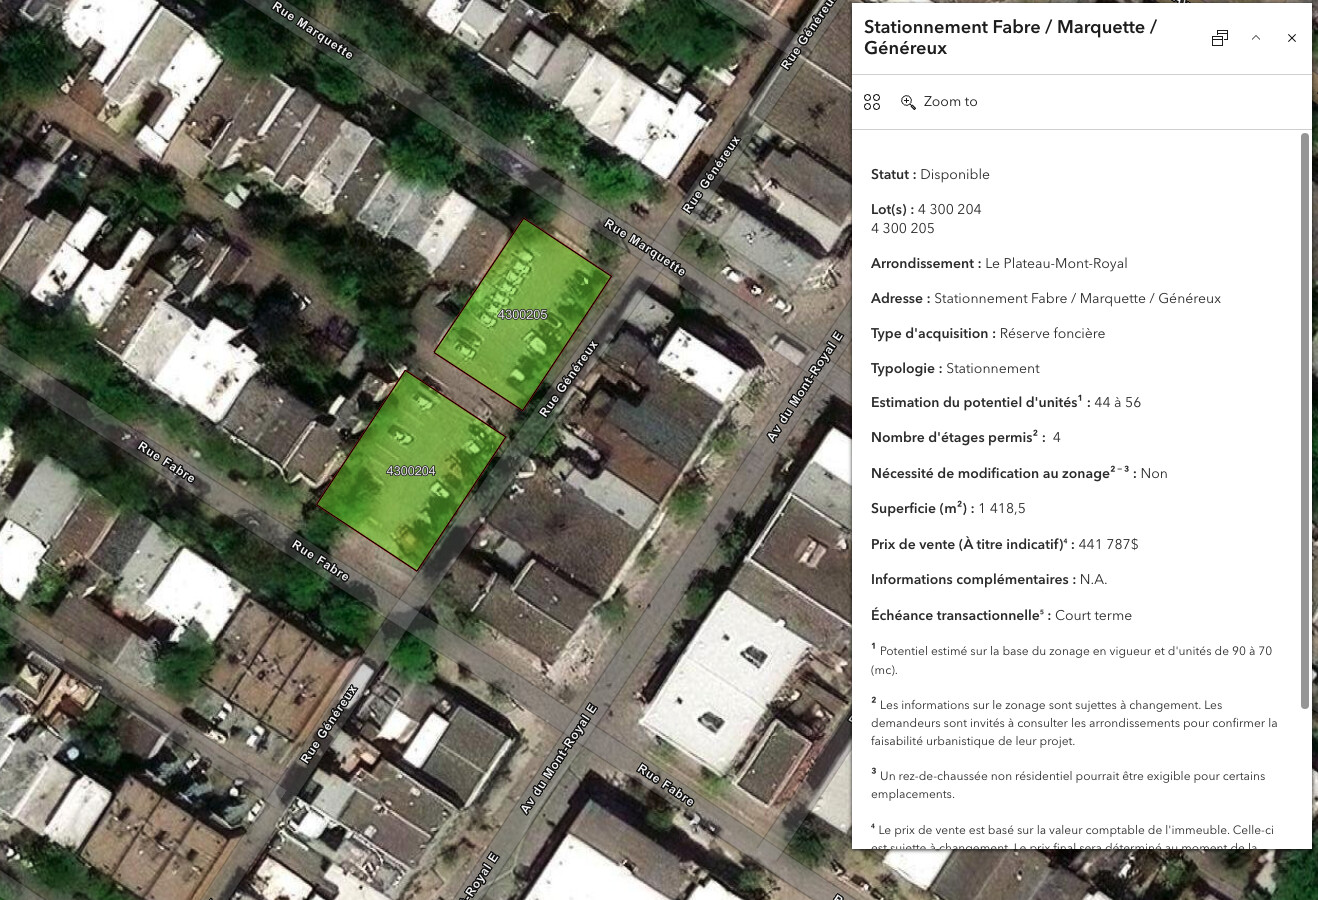Collapse the popup with the chevron-up arrow
Image resolution: width=1318 pixels, height=900 pixels.
pyautogui.click(x=1256, y=38)
